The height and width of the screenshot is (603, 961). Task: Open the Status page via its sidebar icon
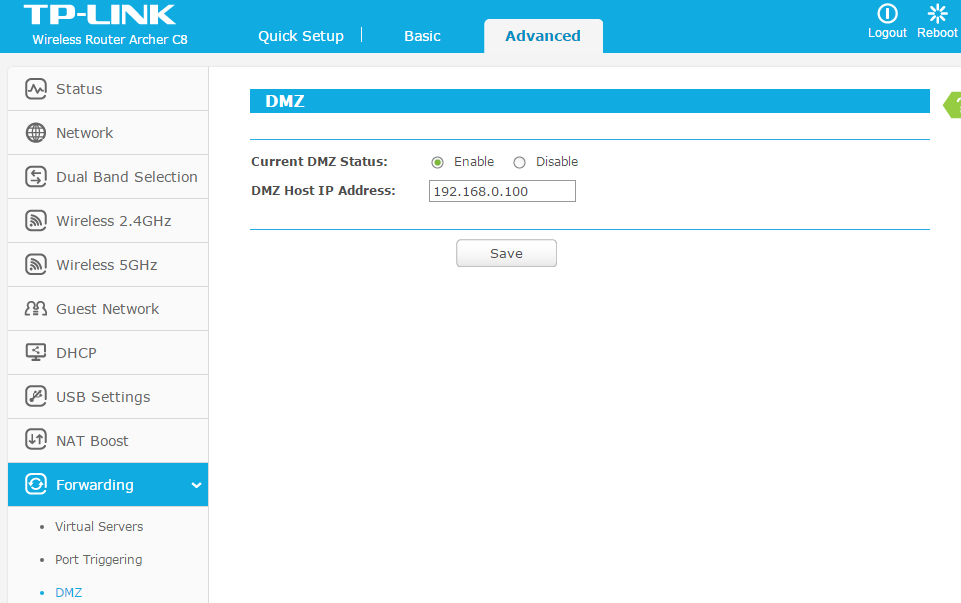pyautogui.click(x=34, y=88)
